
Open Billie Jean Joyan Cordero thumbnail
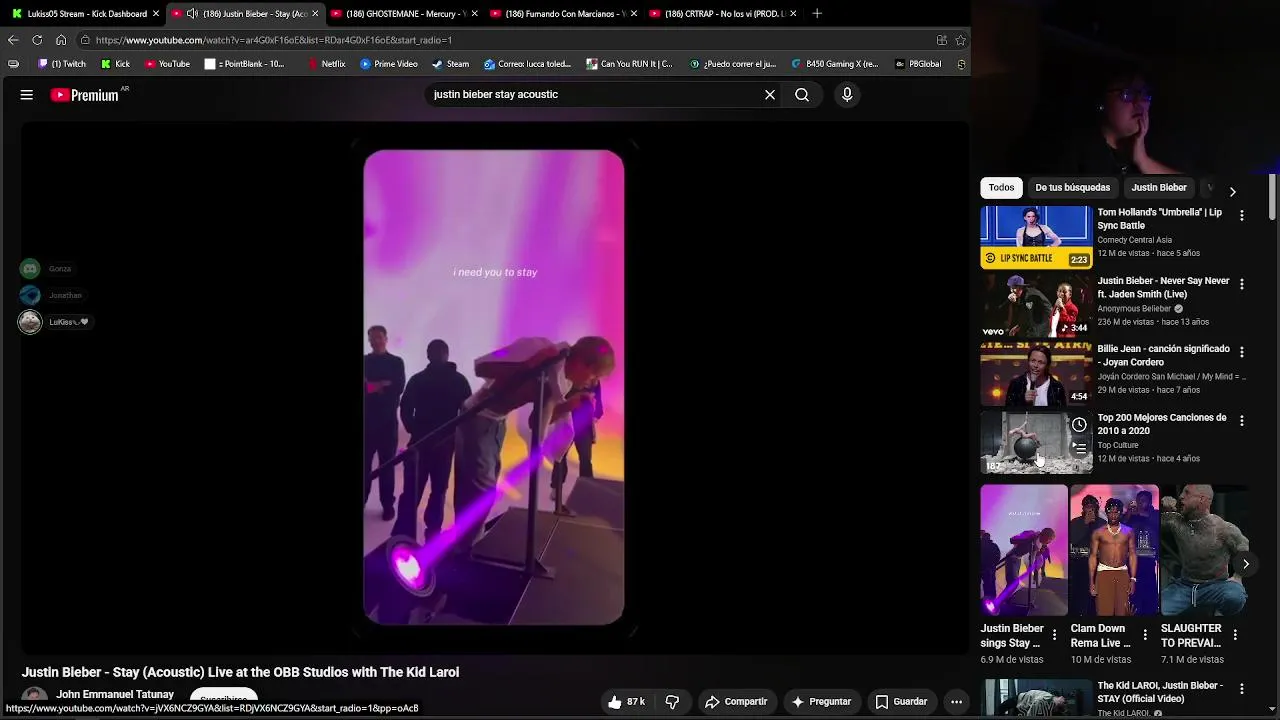1036,374
